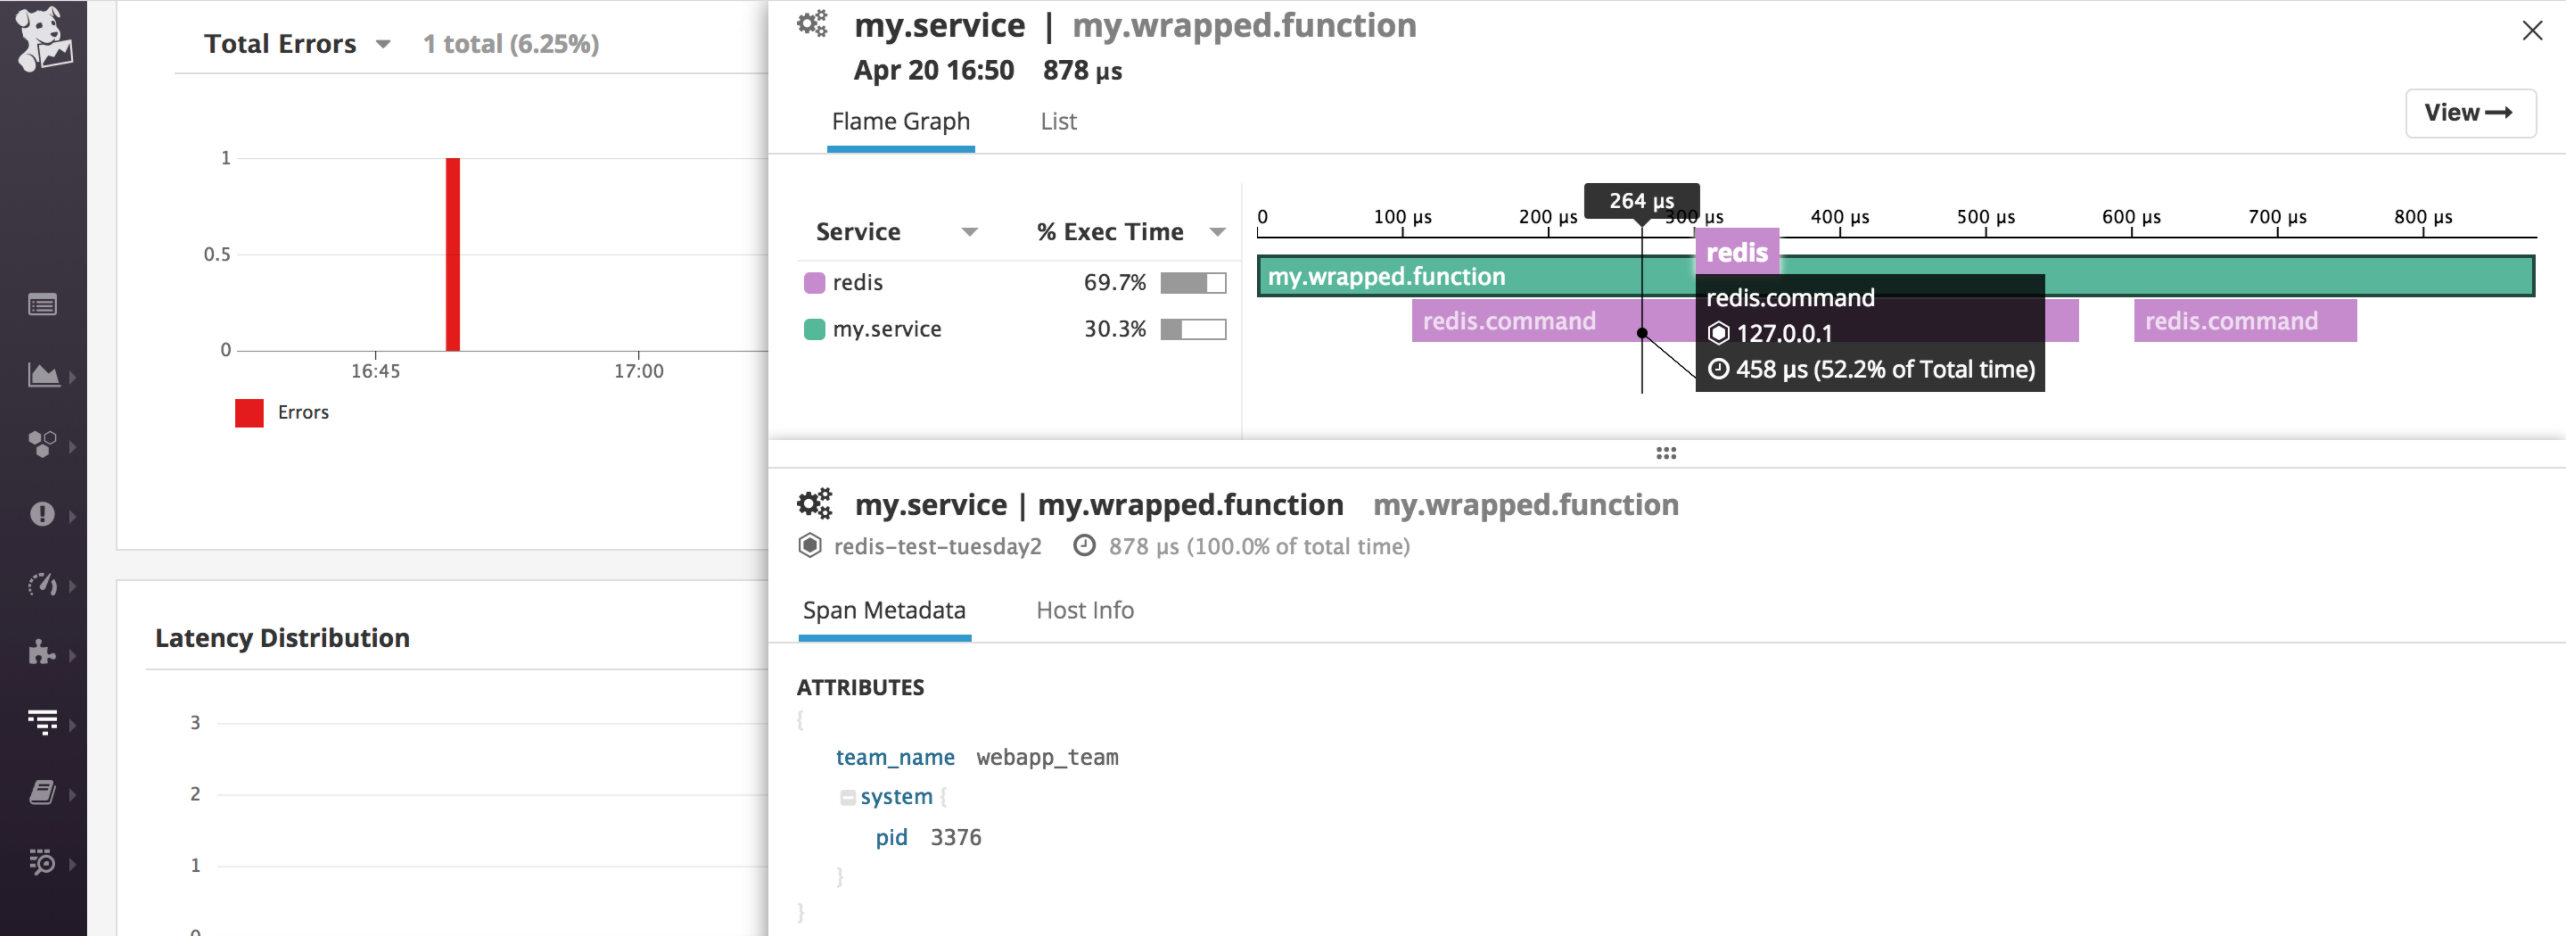
Task: Toggle the redis service color legend square
Action: coord(817,282)
